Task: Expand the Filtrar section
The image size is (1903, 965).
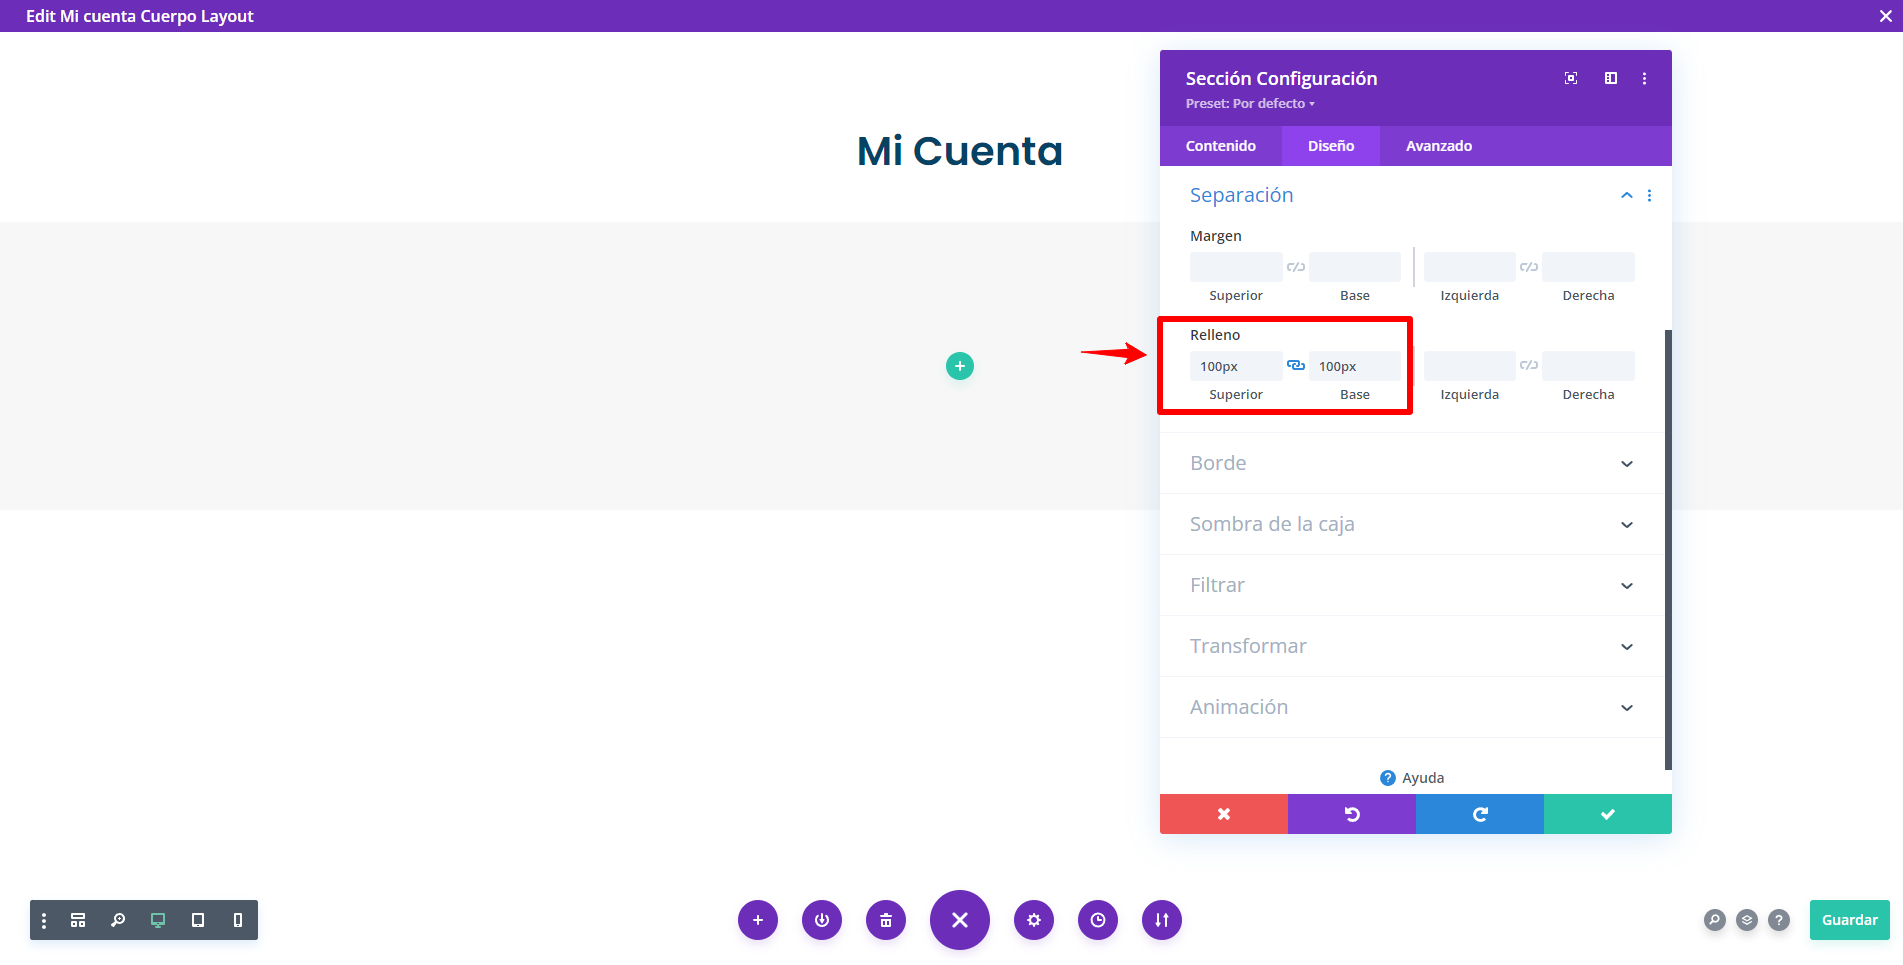Action: (x=1412, y=585)
